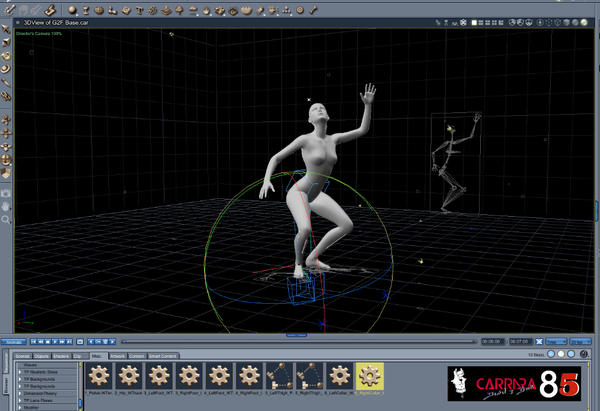Jump to the last frame
This screenshot has height=411, width=600.
click(x=69, y=341)
